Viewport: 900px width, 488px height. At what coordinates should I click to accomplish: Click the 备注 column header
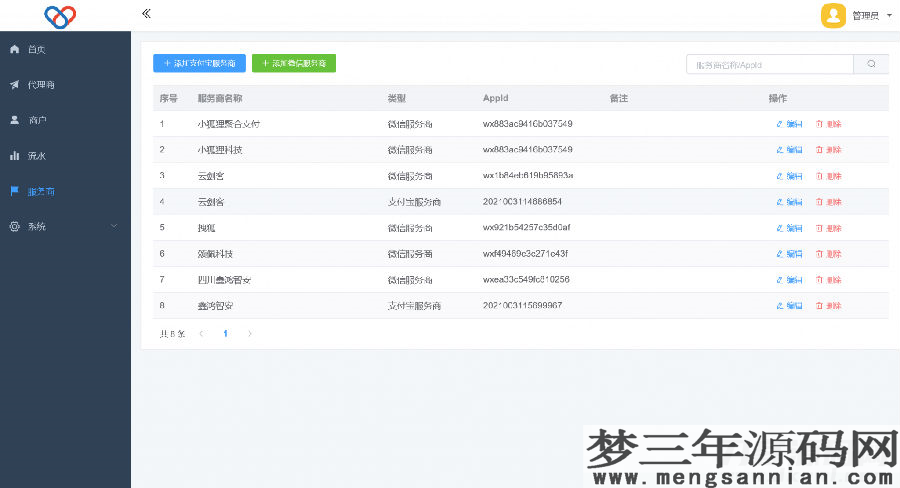point(619,98)
